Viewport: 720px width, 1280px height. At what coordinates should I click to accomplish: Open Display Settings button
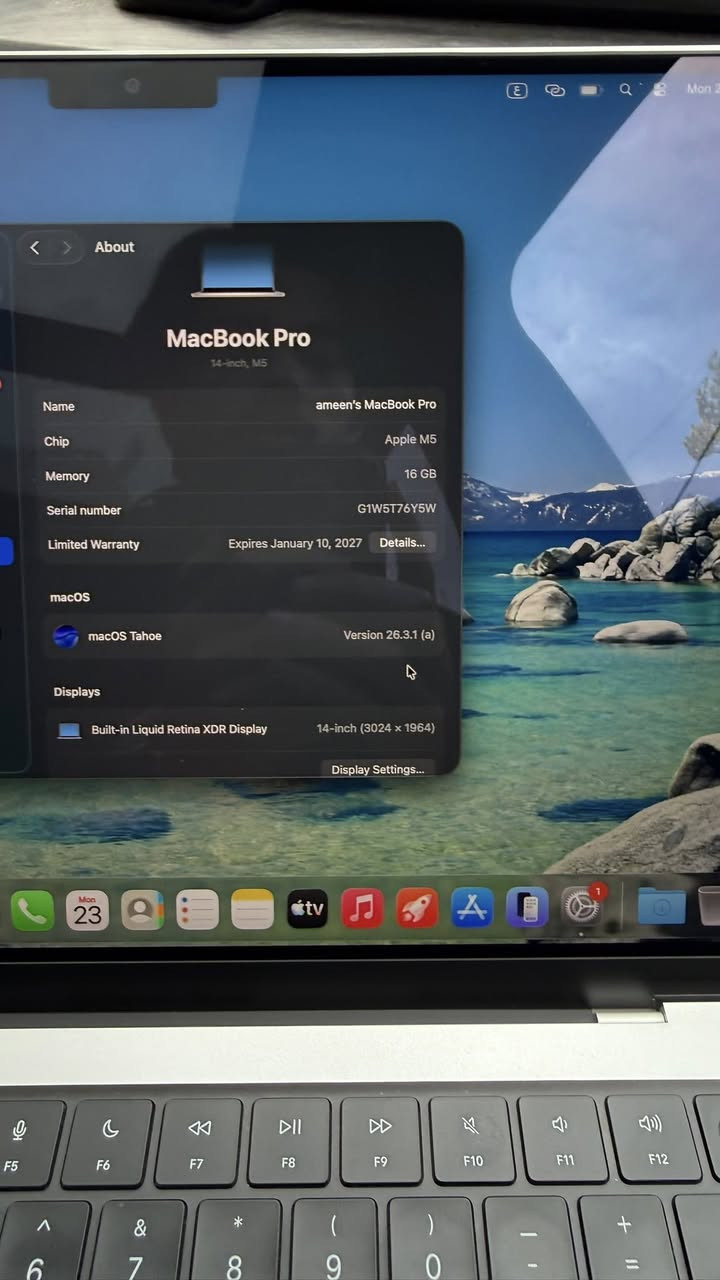click(x=378, y=769)
